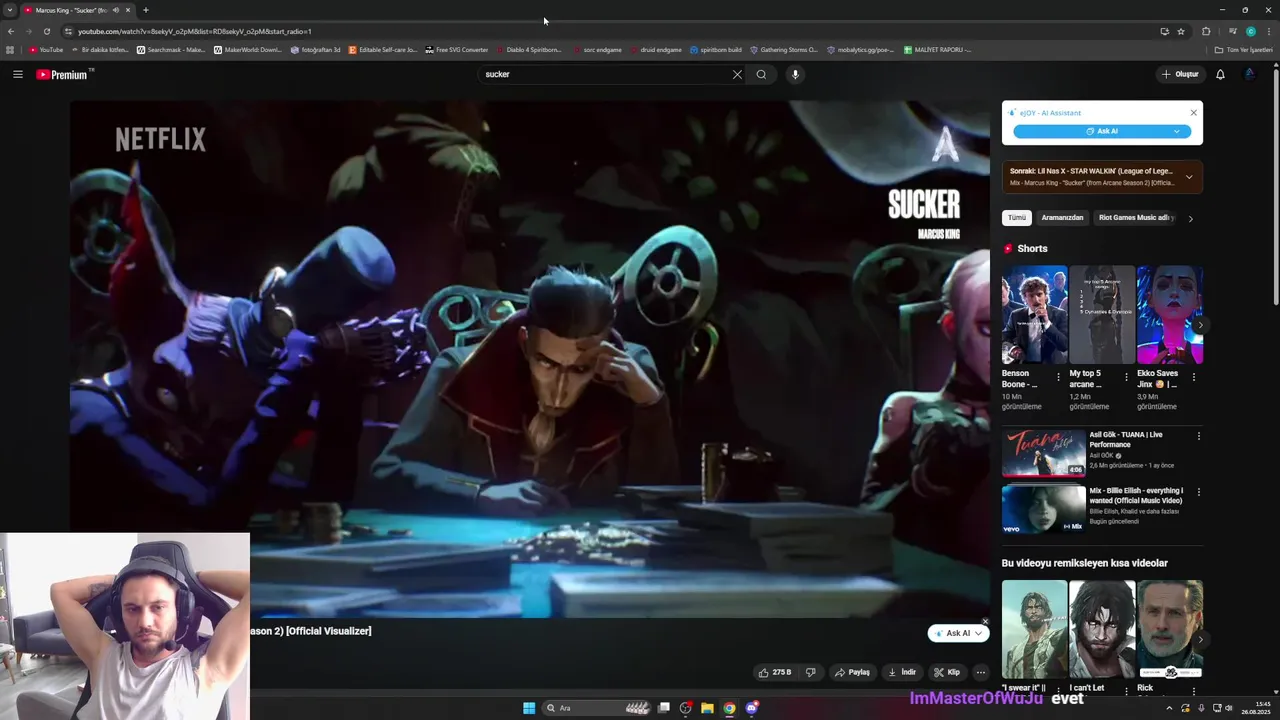Screen dimensions: 1280x720
Task: Open Chrome's three-dot menu
Action: pos(1268,31)
